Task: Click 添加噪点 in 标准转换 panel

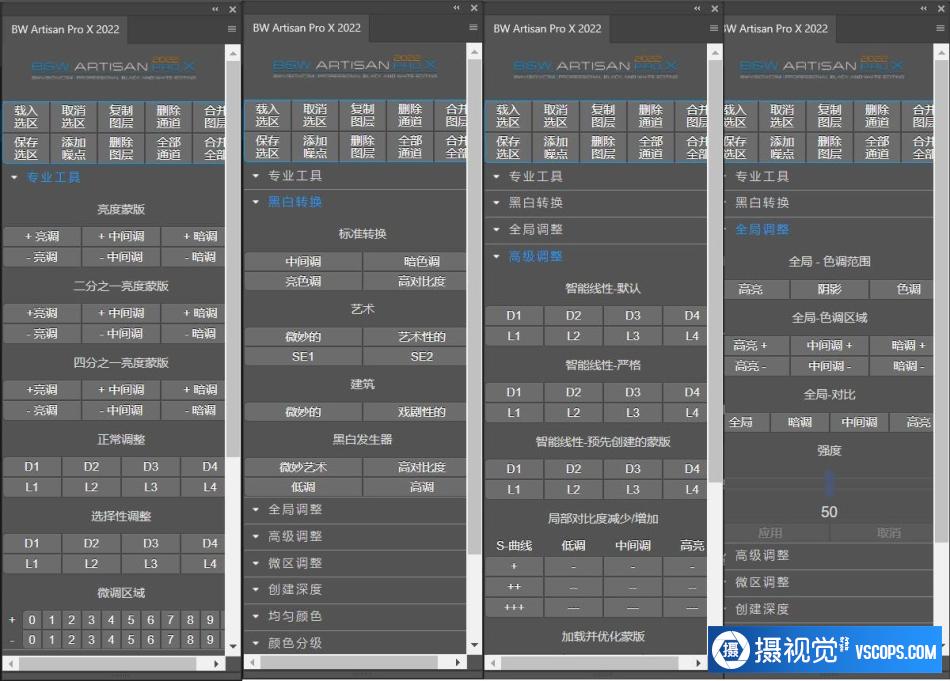Action: pyautogui.click(x=315, y=147)
